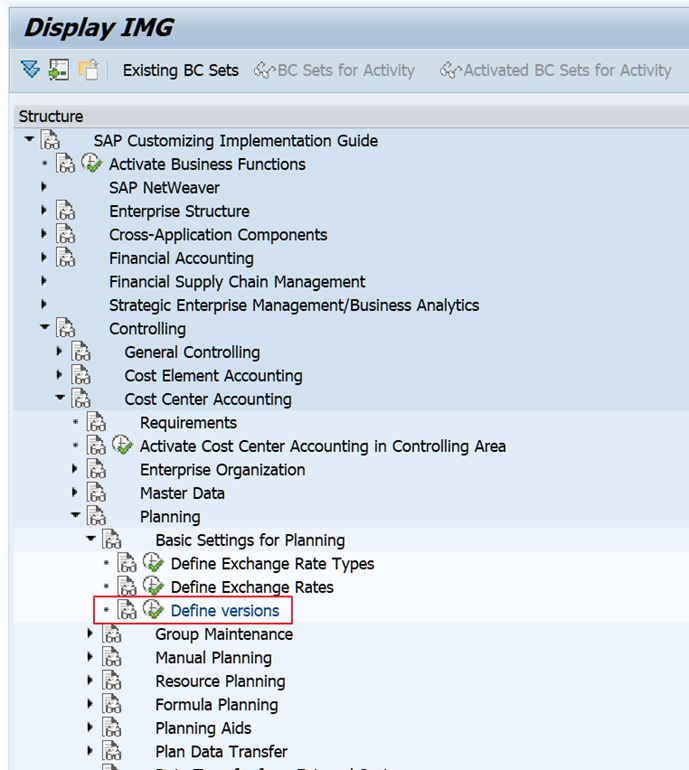Open documentation icon for Define versions
This screenshot has height=770, width=689.
pyautogui.click(x=127, y=610)
